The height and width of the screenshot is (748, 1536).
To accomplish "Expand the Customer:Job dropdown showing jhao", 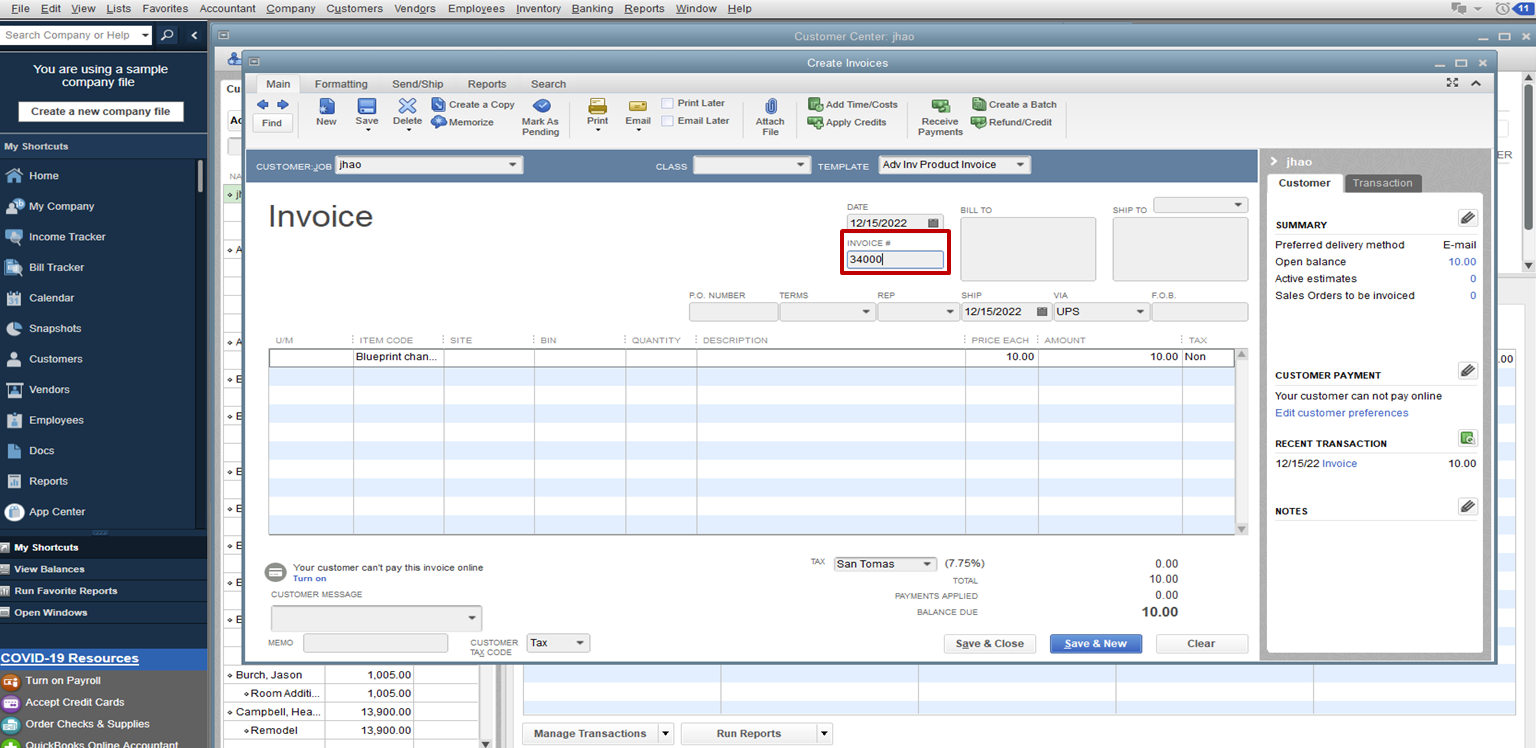I will click(x=513, y=165).
